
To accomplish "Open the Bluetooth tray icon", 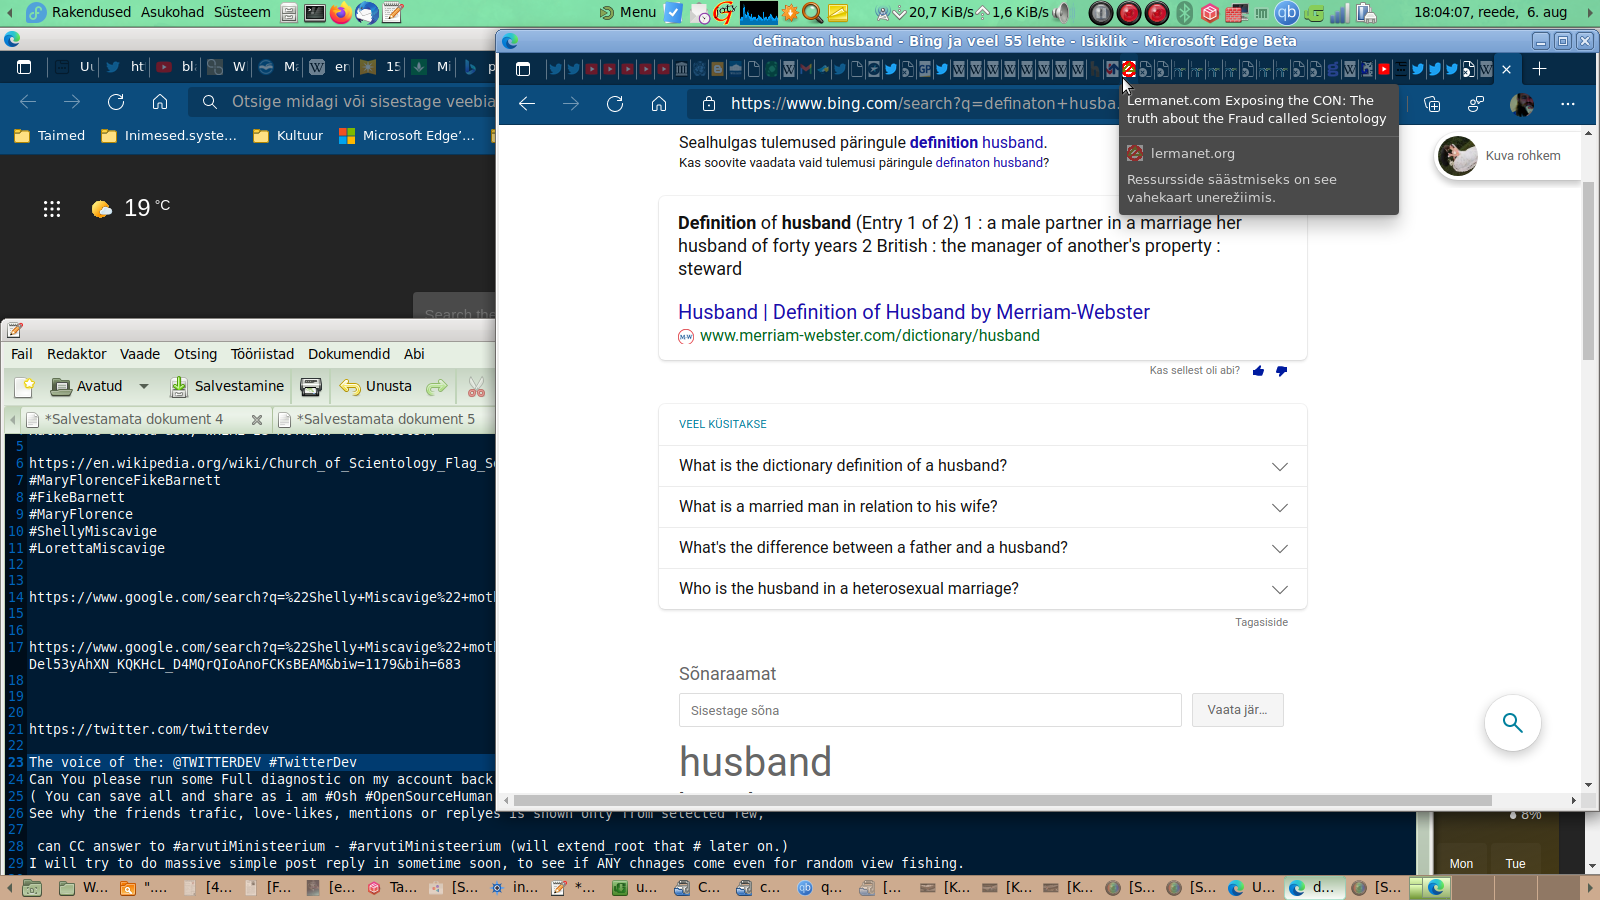I will point(1185,13).
